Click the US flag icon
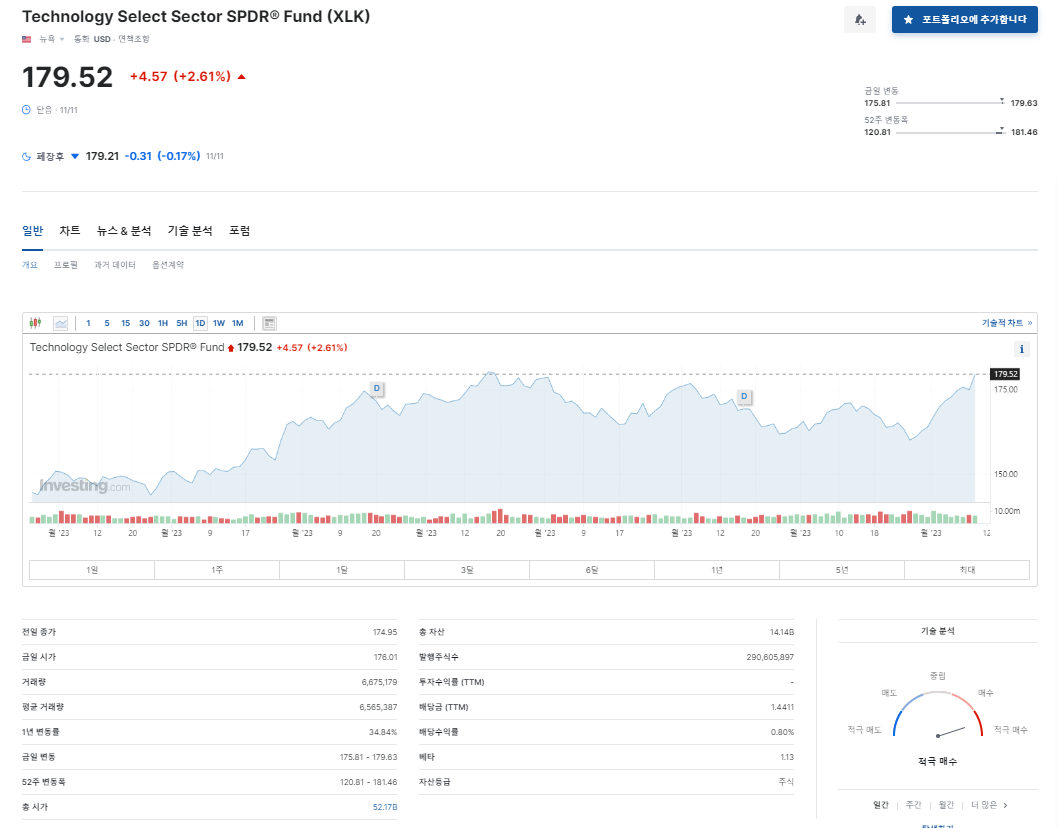The height and width of the screenshot is (828, 1058). (x=26, y=39)
